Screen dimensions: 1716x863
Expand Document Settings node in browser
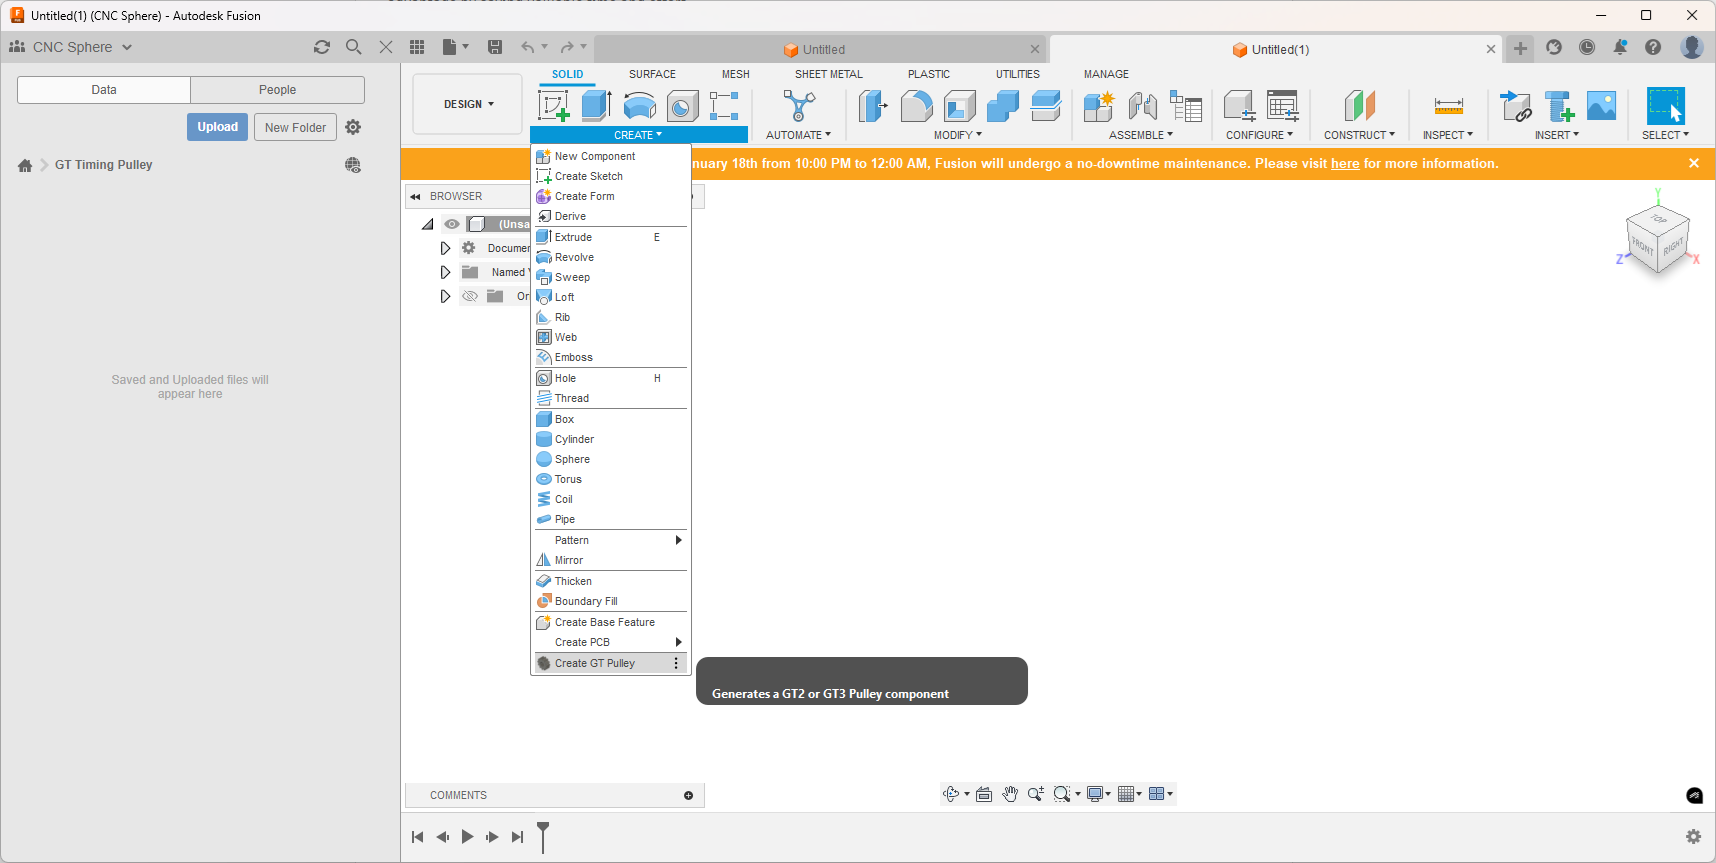point(445,248)
